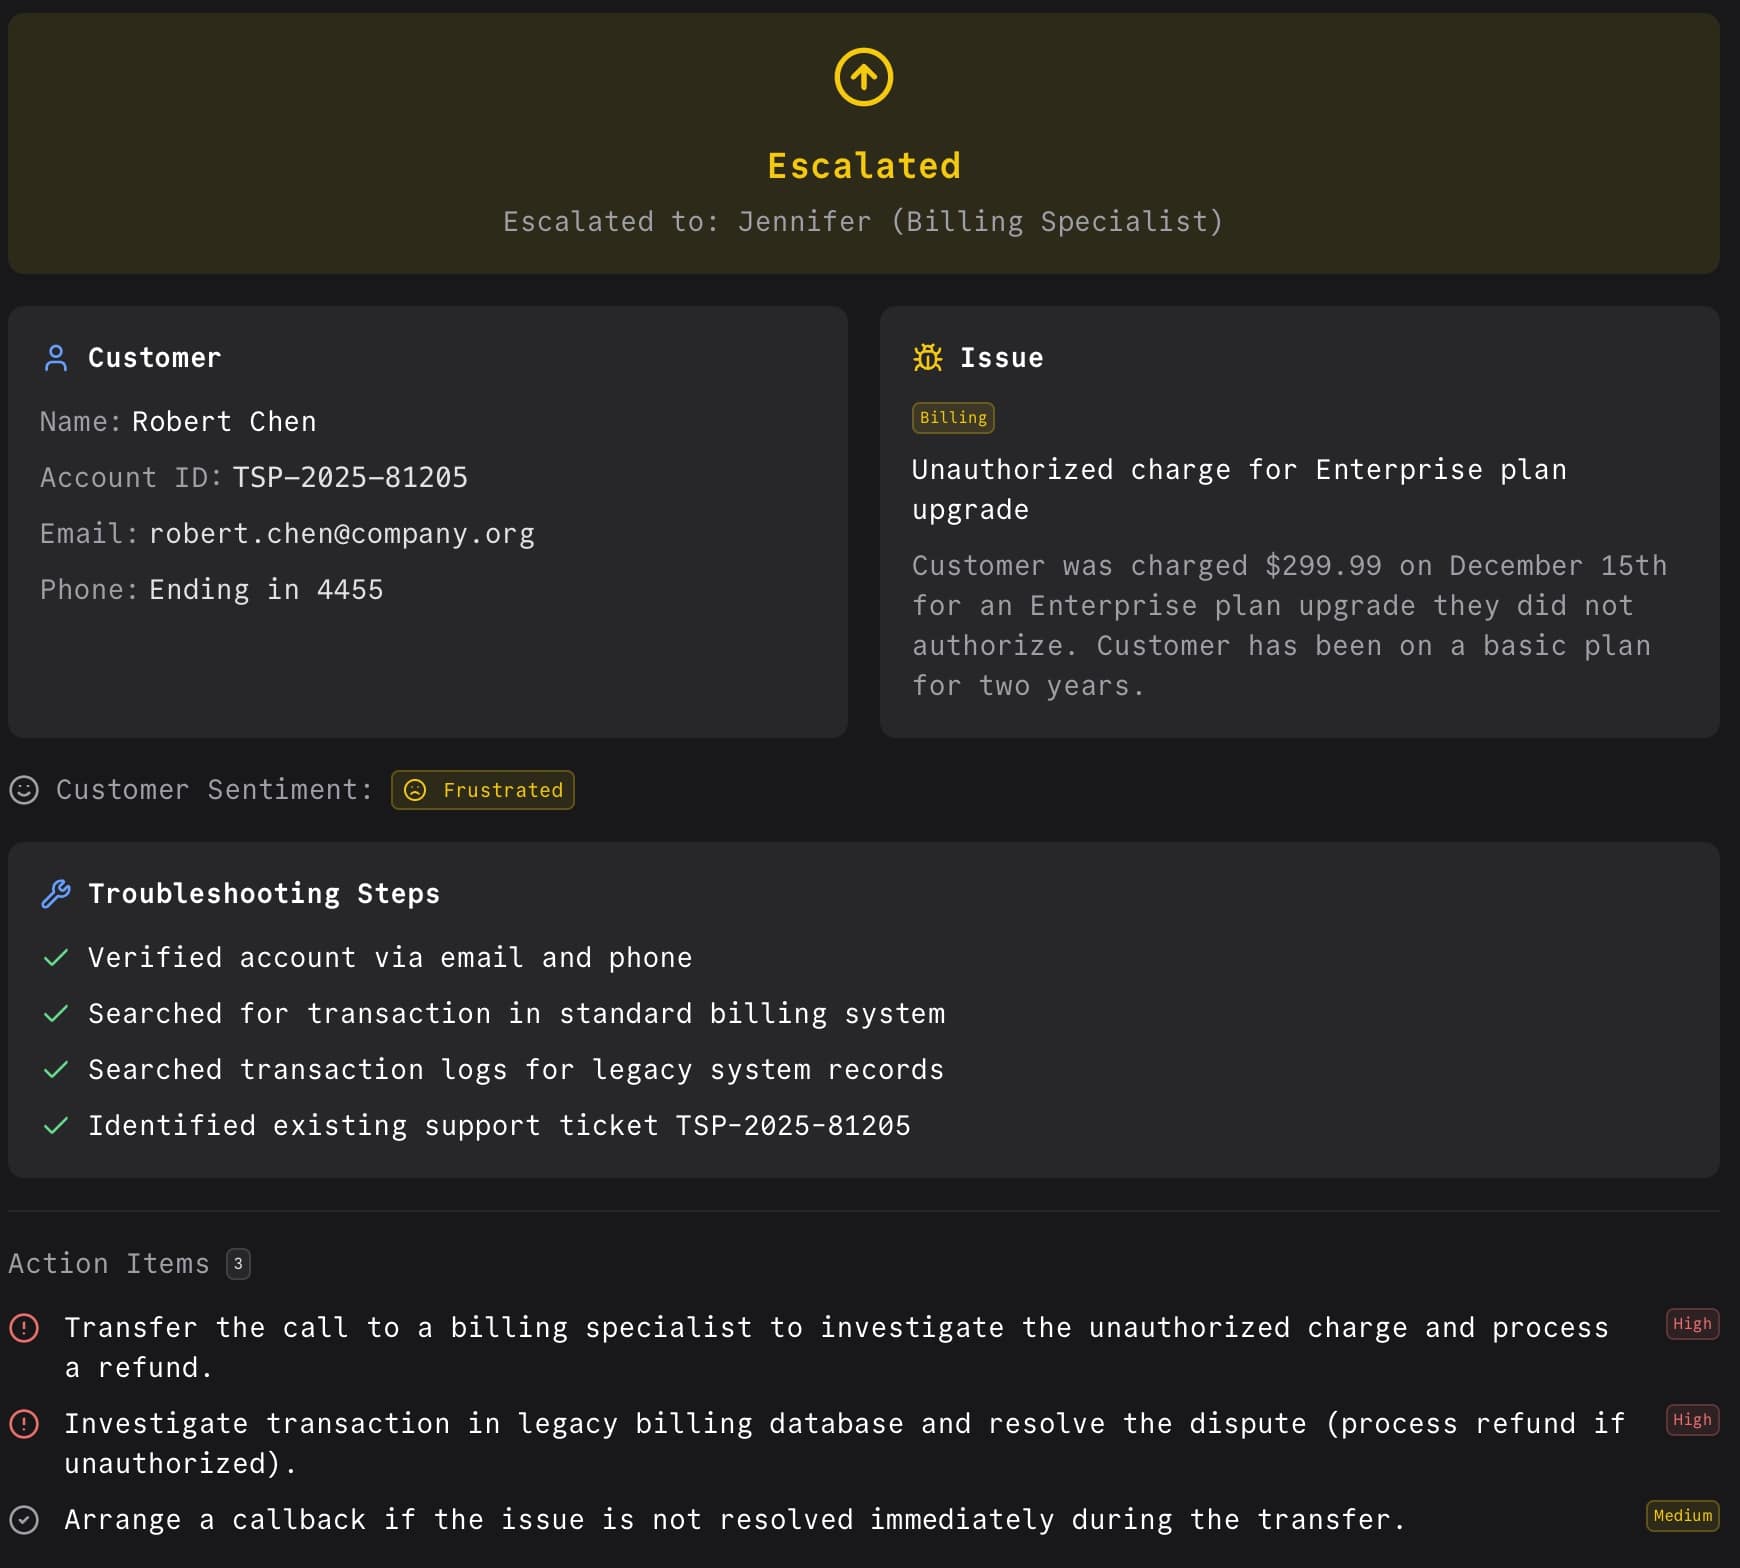
Task: Collapse the Troubleshooting Steps section
Action: pyautogui.click(x=264, y=893)
